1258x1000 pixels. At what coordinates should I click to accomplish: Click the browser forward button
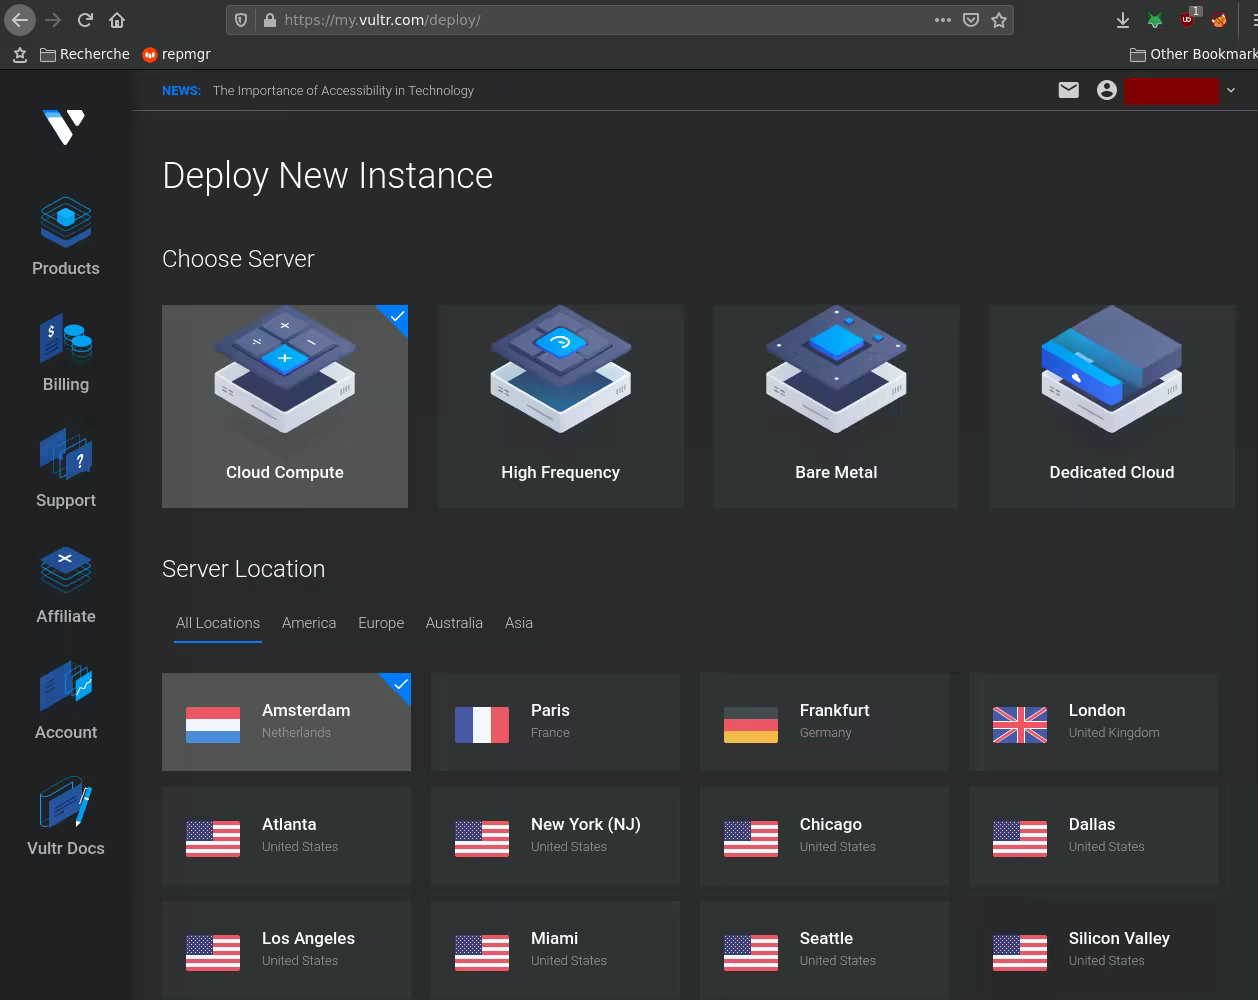(54, 20)
